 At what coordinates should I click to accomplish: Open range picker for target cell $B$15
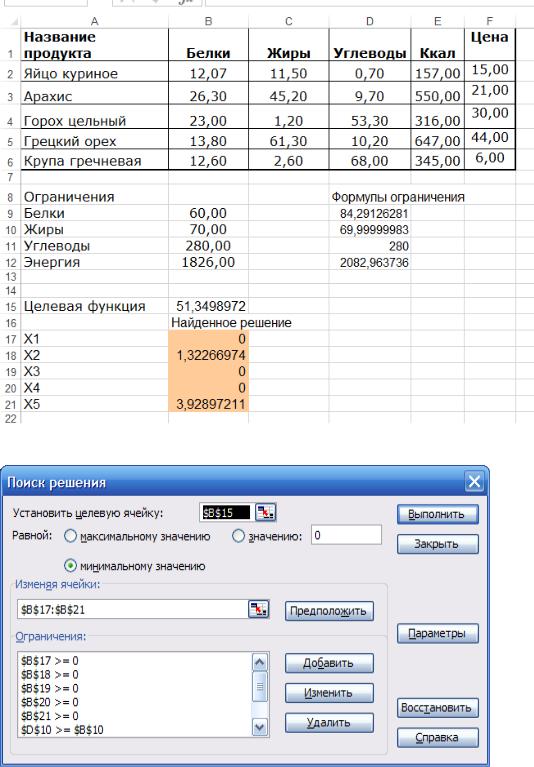(x=265, y=512)
